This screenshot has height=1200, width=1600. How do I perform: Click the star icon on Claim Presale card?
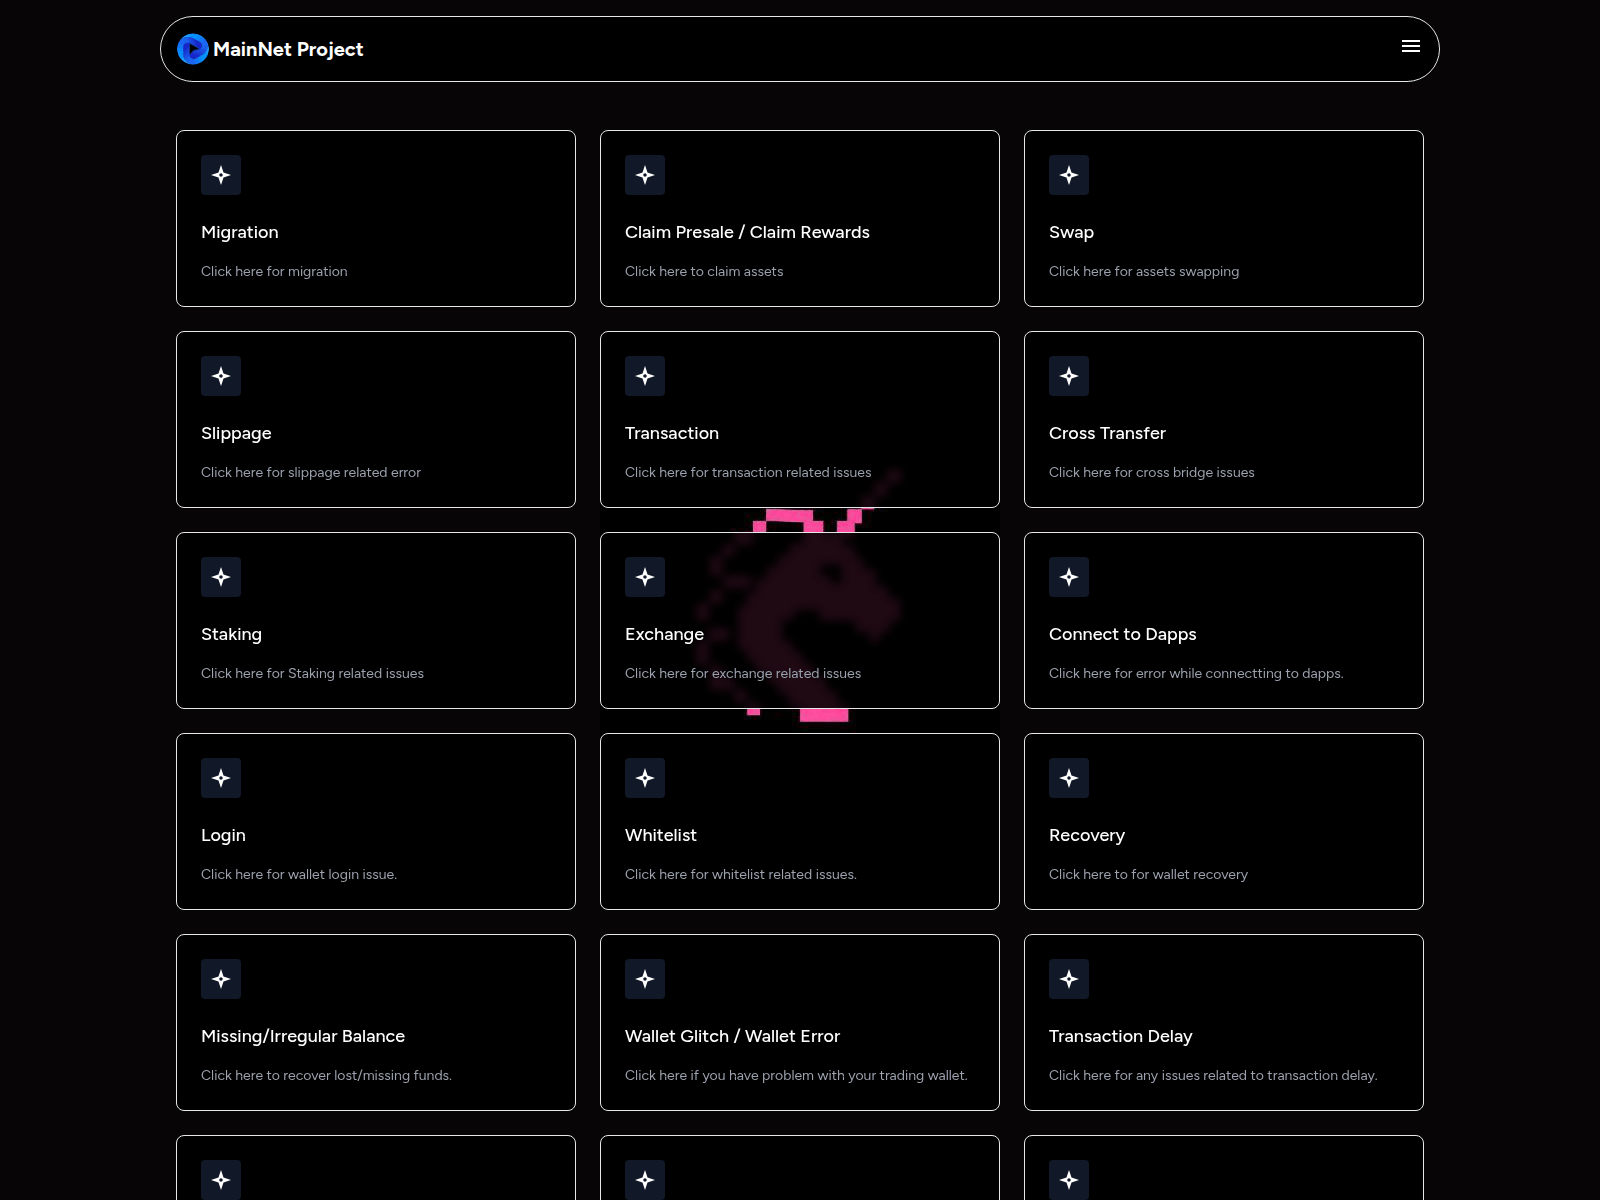(645, 175)
